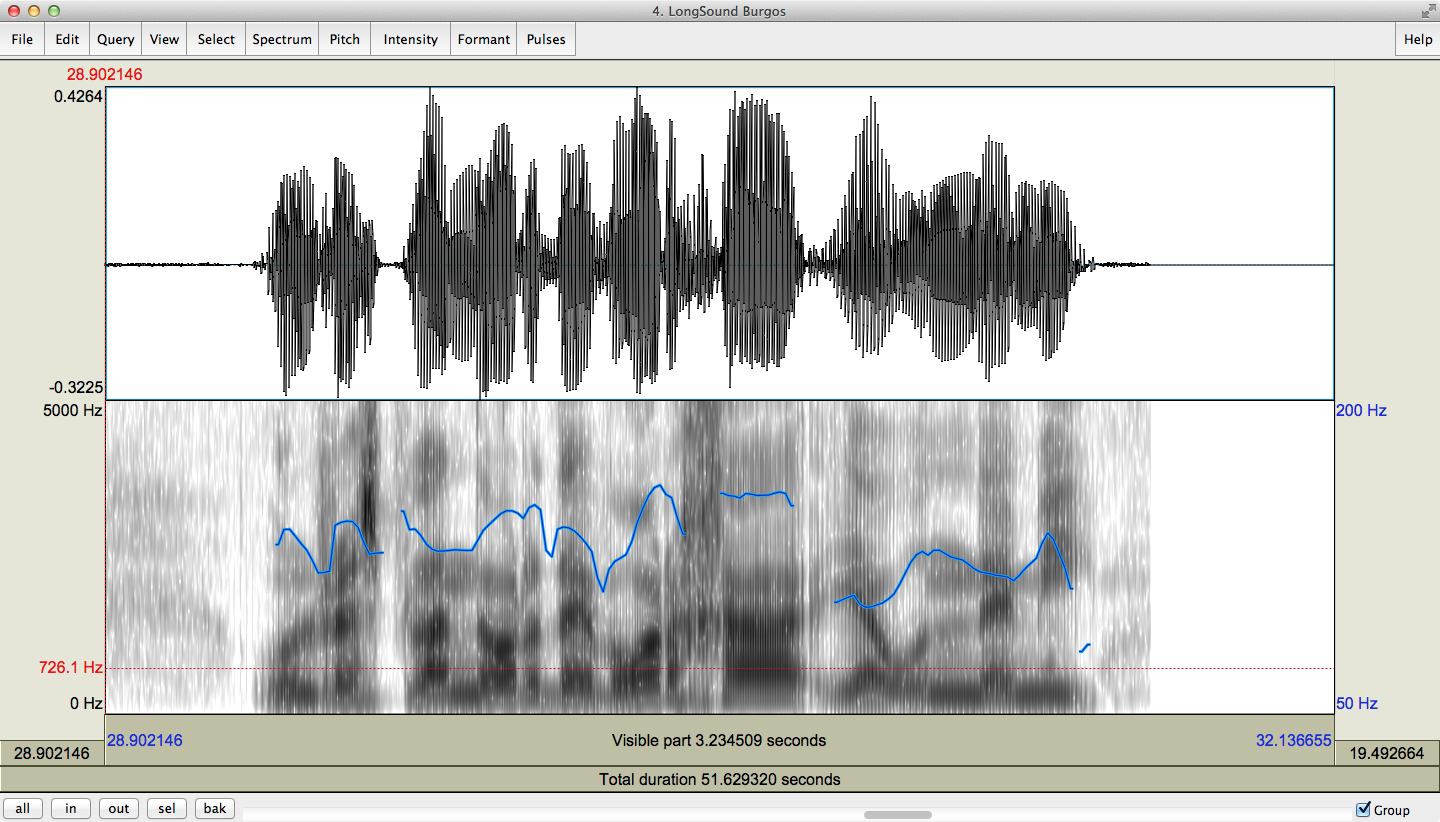Open the Help menu

point(1418,39)
